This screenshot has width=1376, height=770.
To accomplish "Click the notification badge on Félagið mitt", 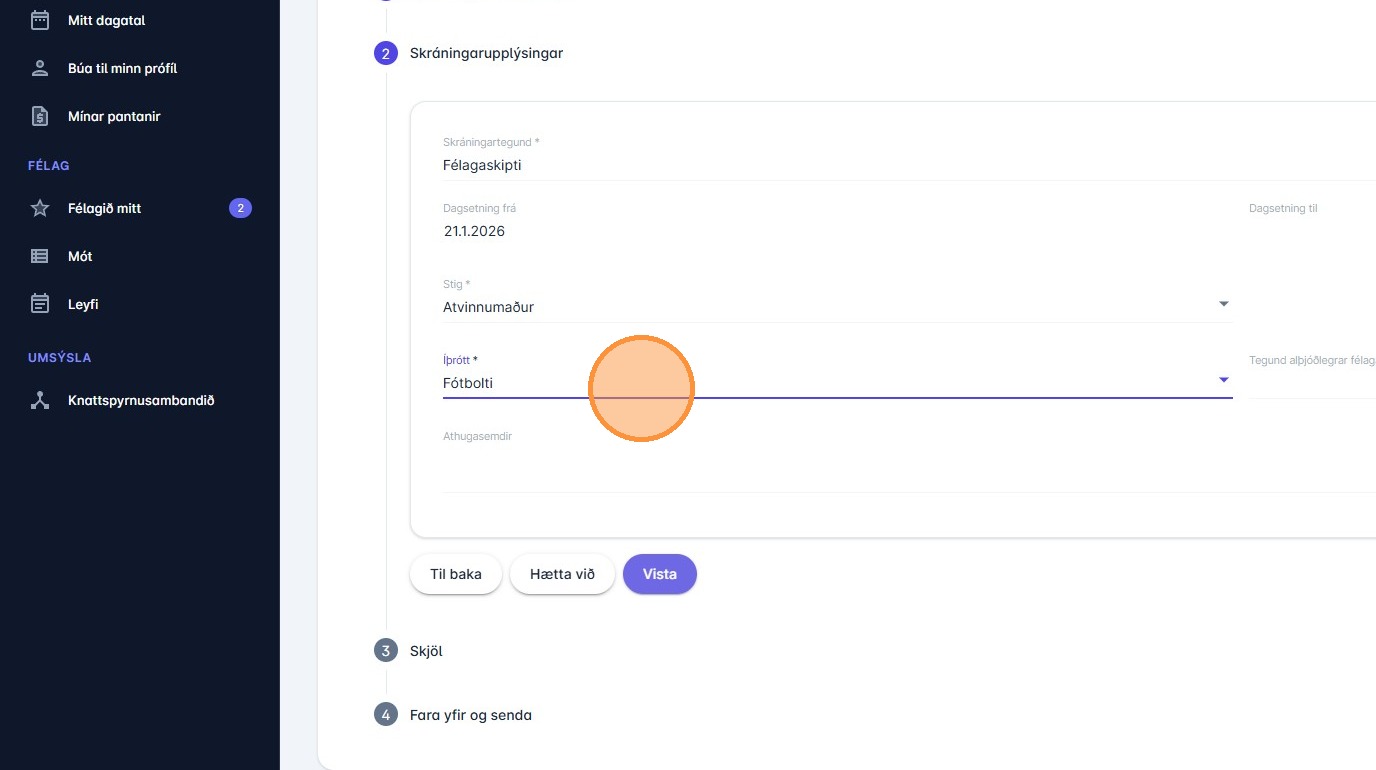I will tap(240, 208).
